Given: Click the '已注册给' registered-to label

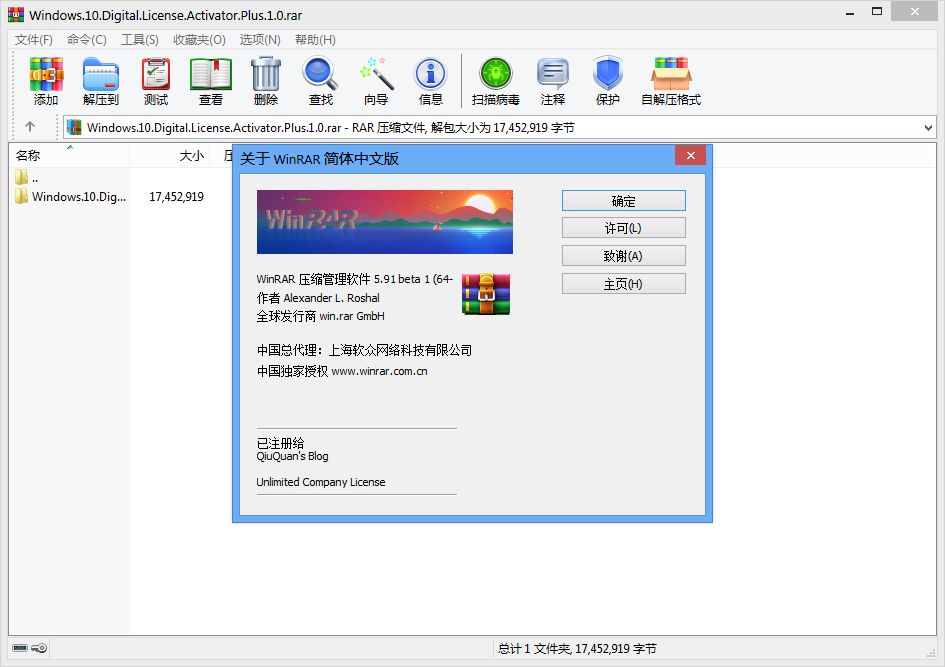Looking at the screenshot, I should tap(280, 443).
